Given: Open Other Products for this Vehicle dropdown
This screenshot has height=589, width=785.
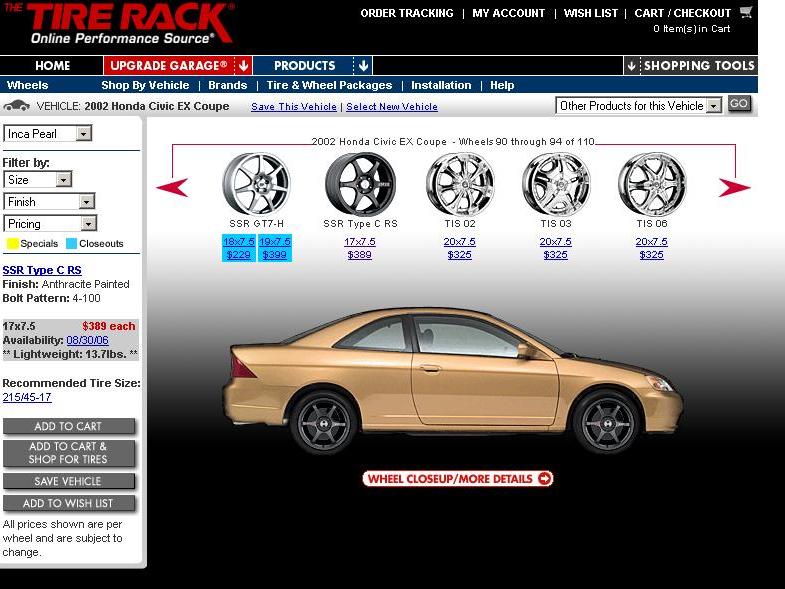Looking at the screenshot, I should (x=713, y=106).
